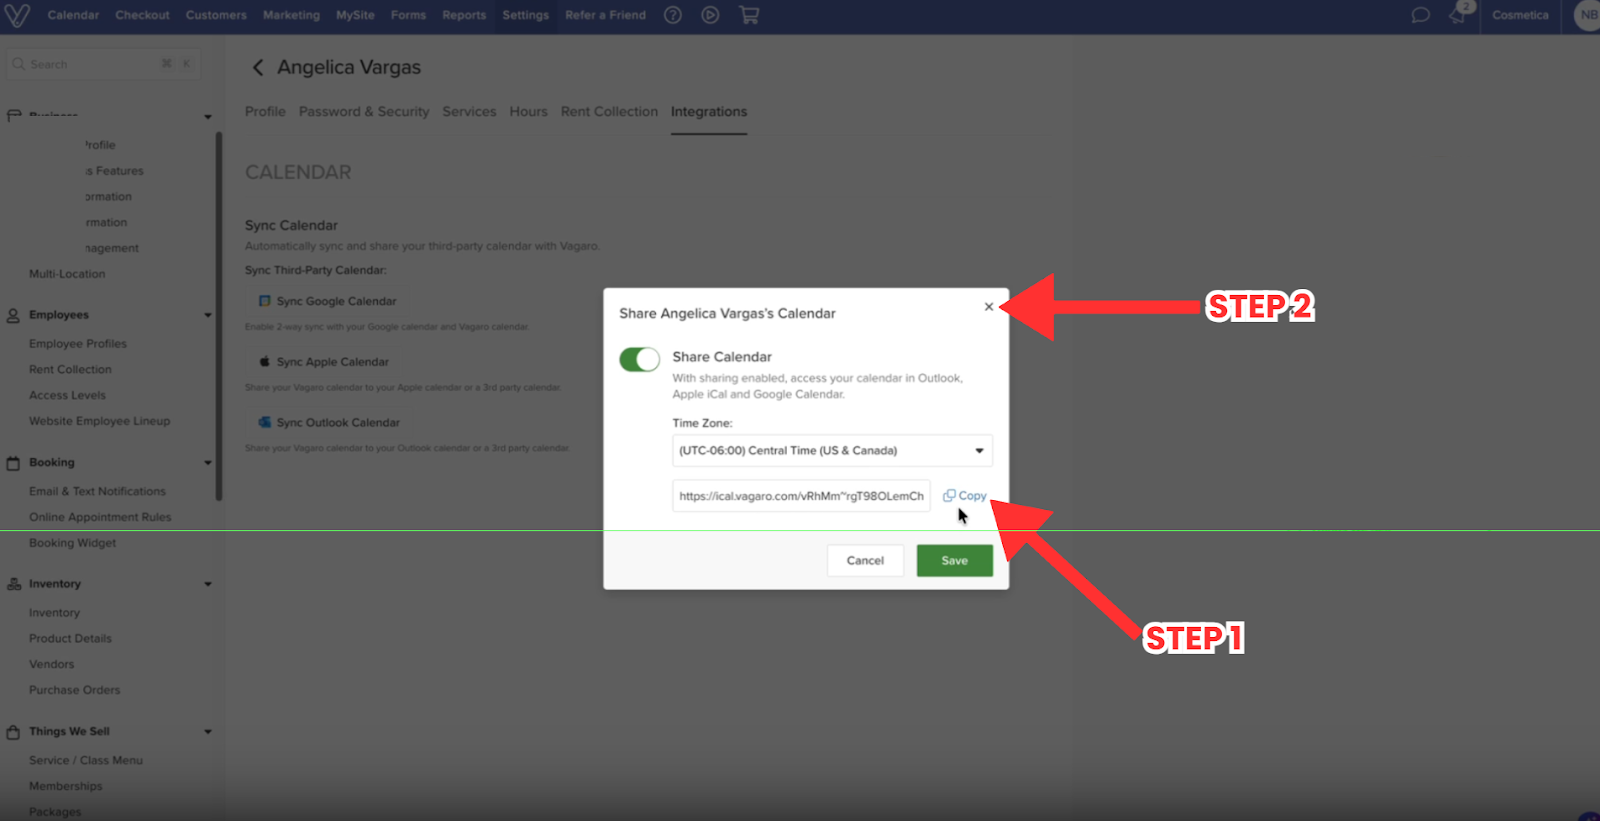Switch to the Profile tab
Image resolution: width=1600 pixels, height=821 pixels.
265,112
